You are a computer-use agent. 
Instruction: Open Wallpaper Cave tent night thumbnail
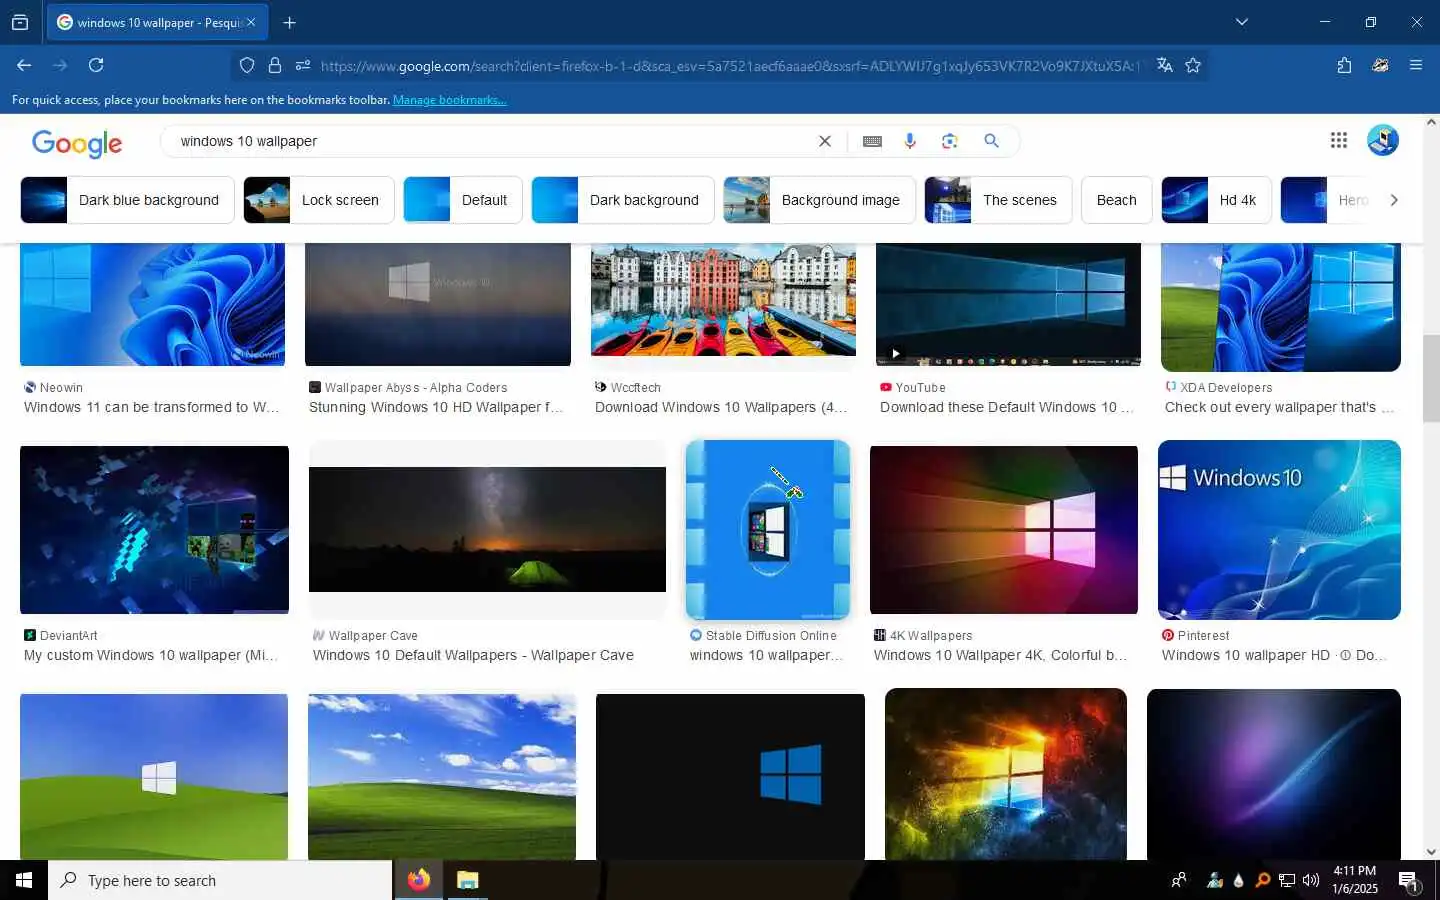point(487,530)
